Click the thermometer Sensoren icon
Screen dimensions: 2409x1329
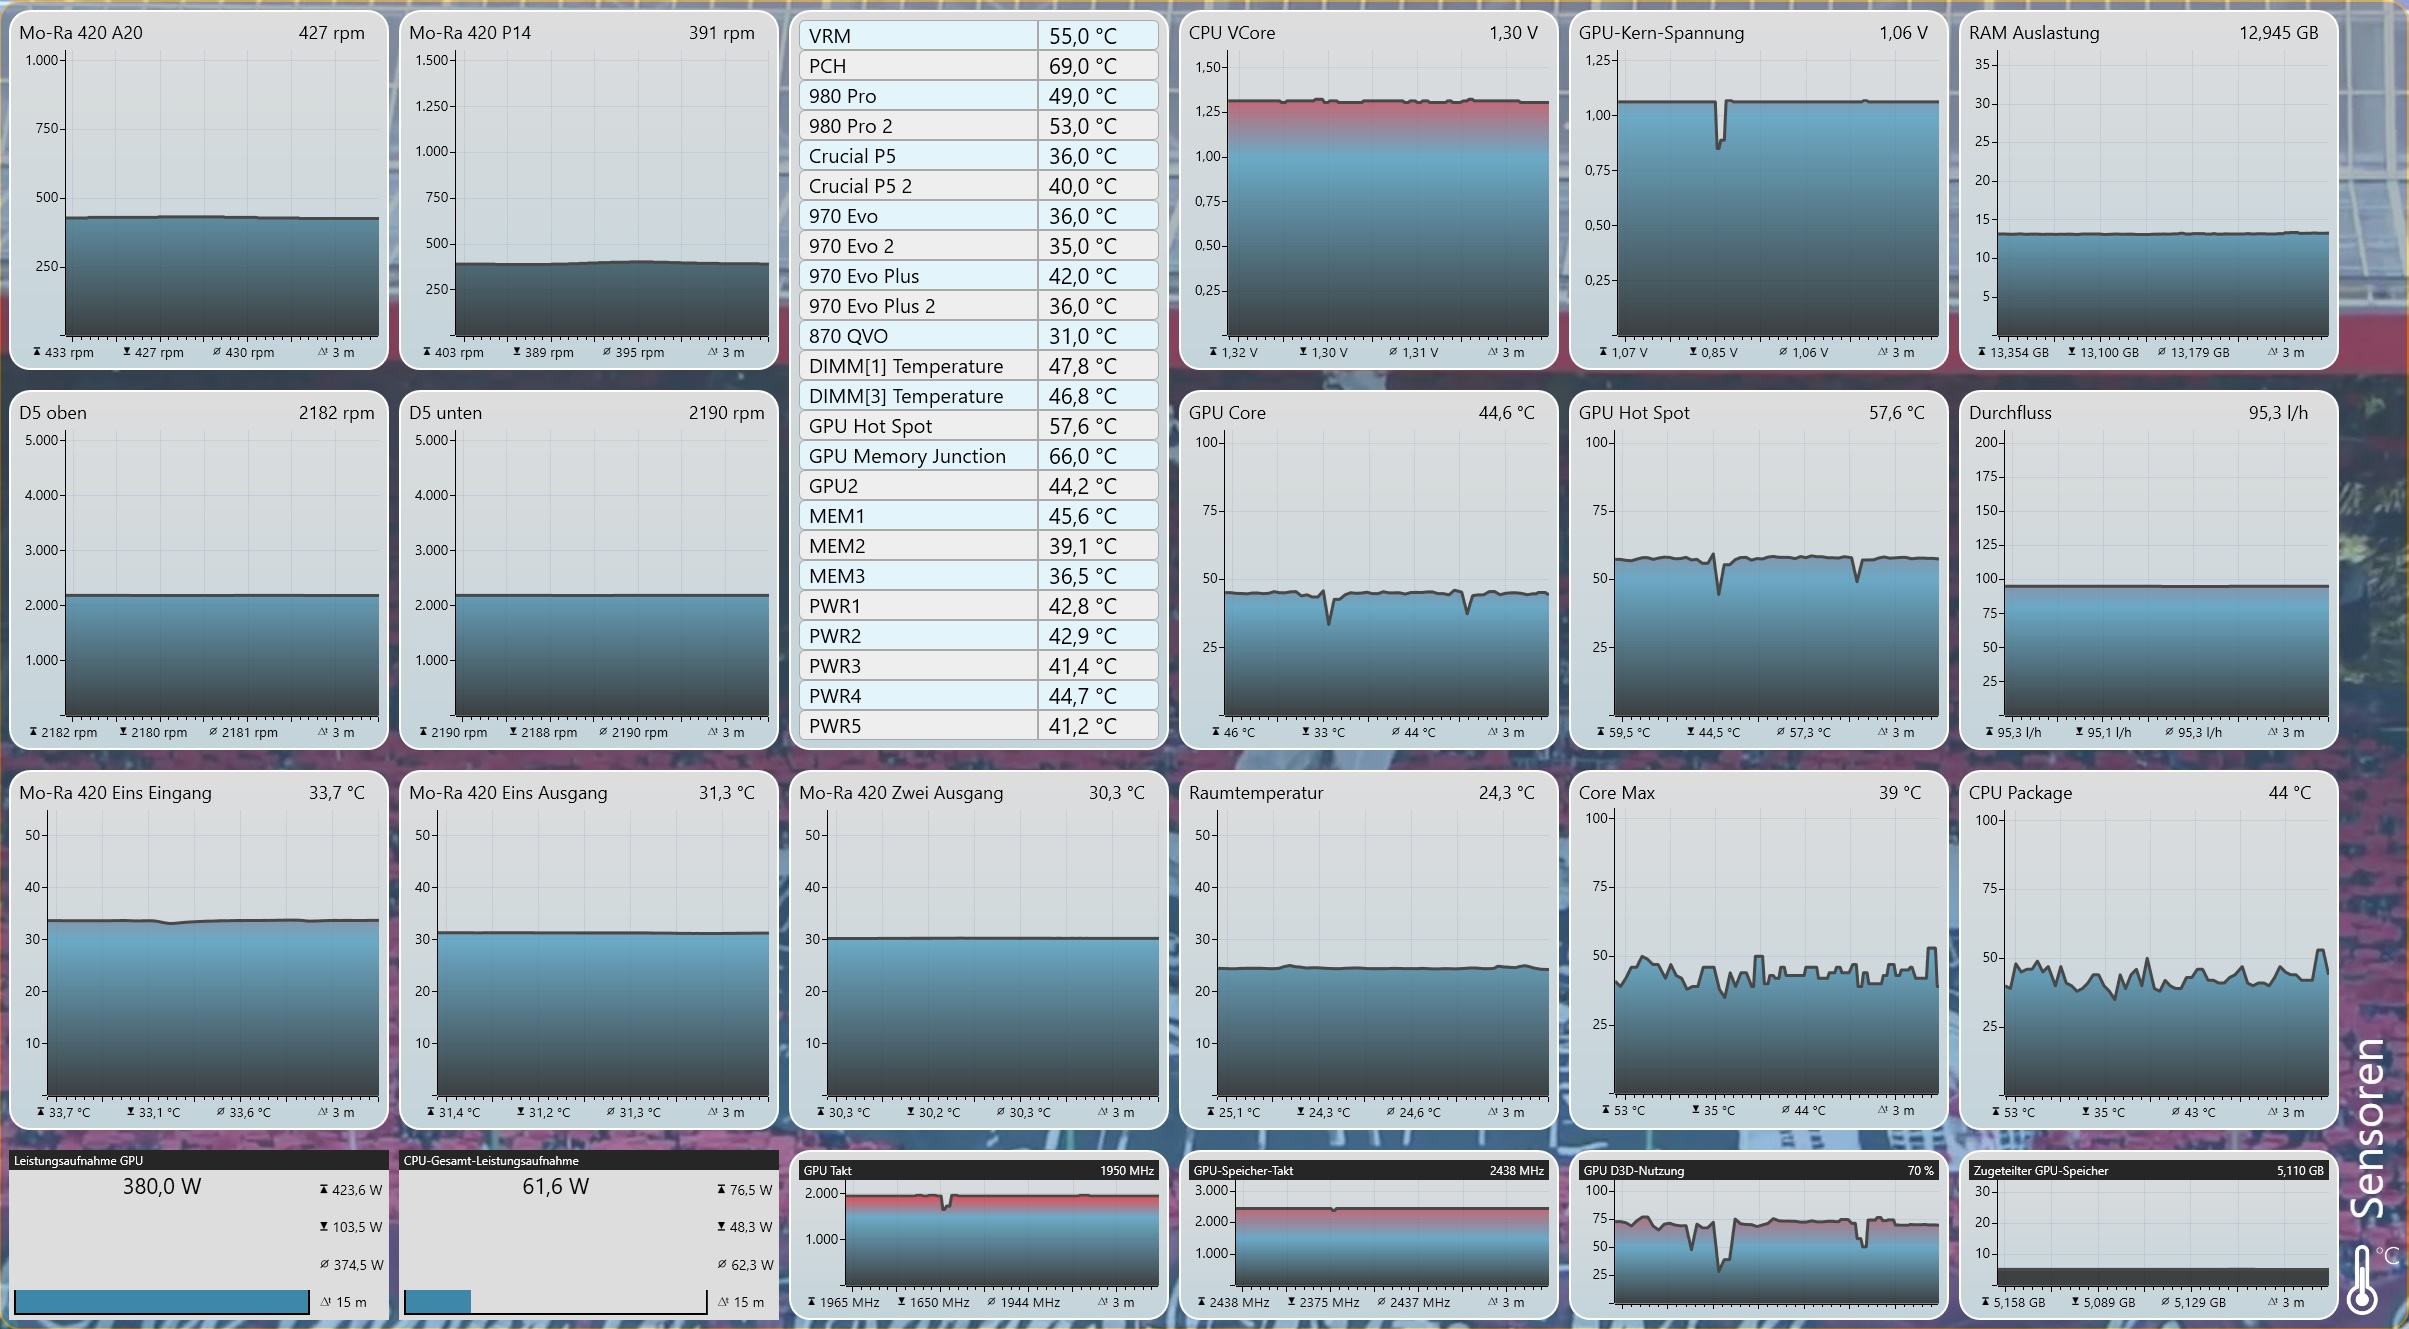coord(2363,1278)
